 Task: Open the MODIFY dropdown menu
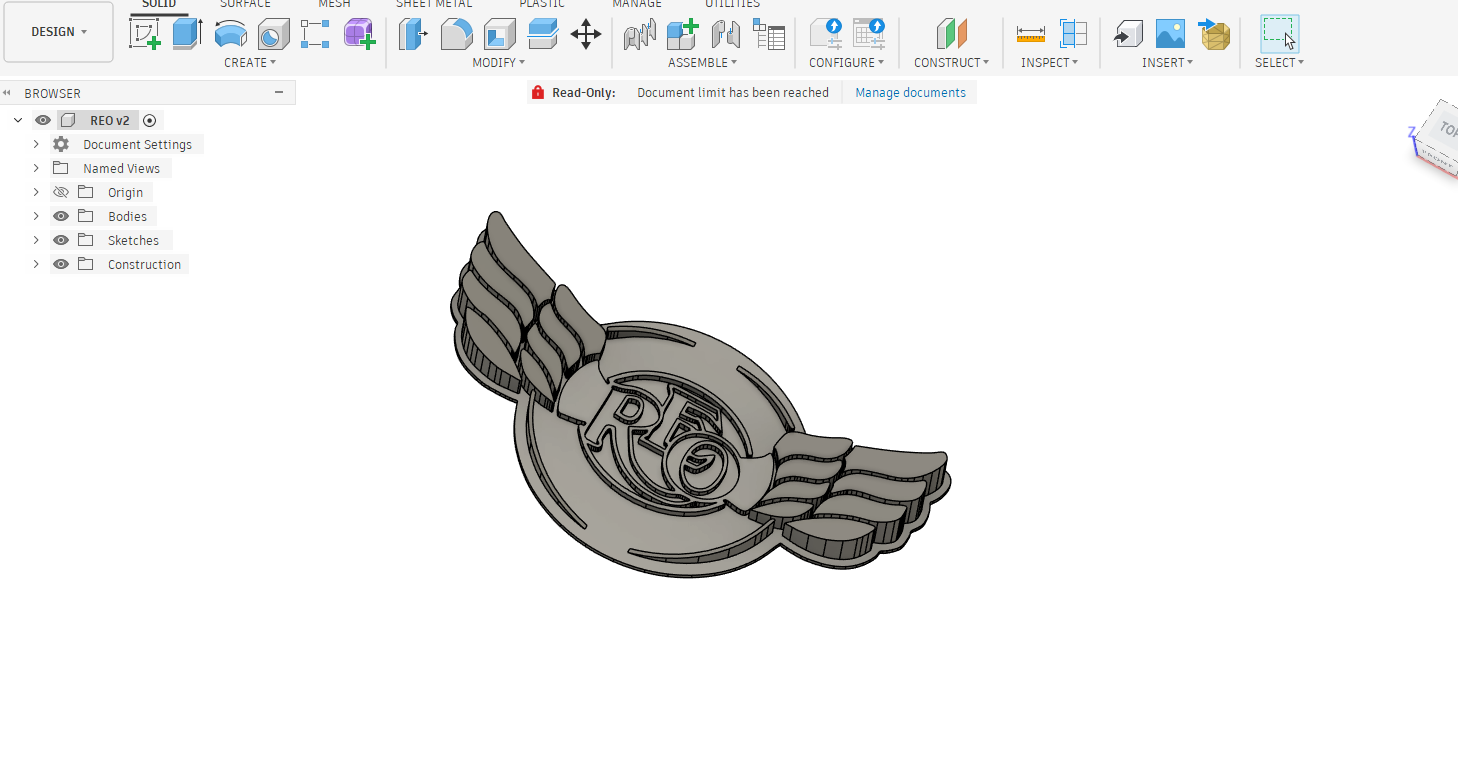click(x=498, y=62)
